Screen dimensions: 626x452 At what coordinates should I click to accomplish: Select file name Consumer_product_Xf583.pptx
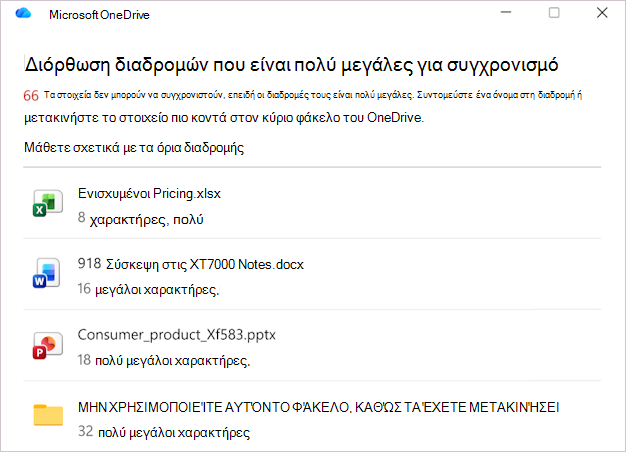(x=177, y=335)
